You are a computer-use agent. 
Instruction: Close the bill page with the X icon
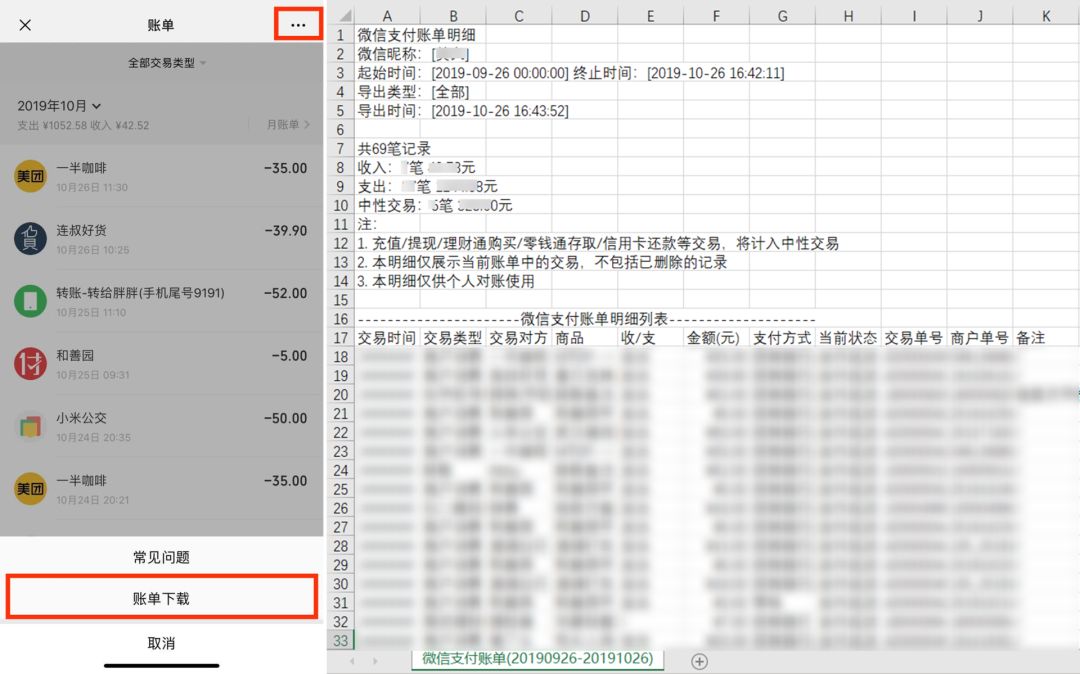[25, 25]
